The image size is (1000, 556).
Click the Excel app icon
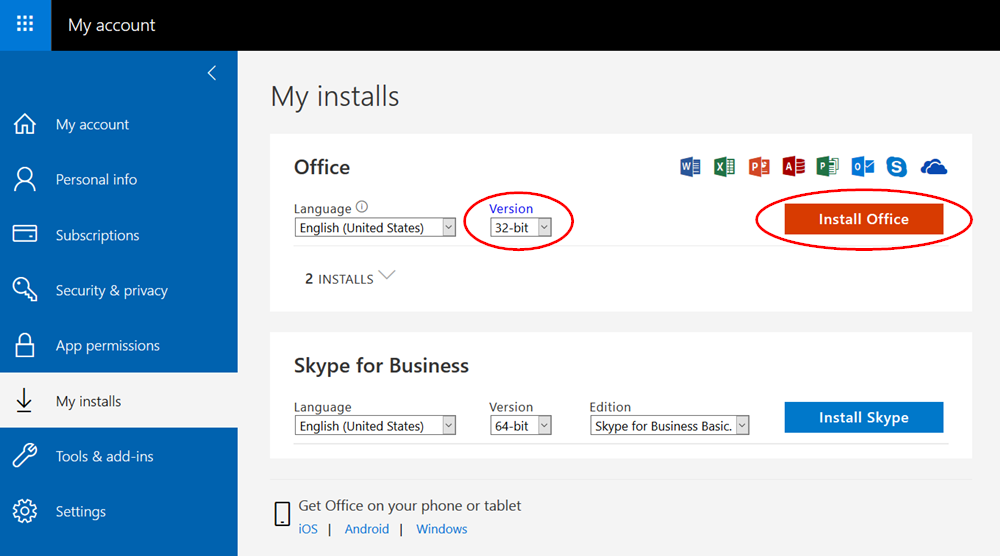pos(724,166)
